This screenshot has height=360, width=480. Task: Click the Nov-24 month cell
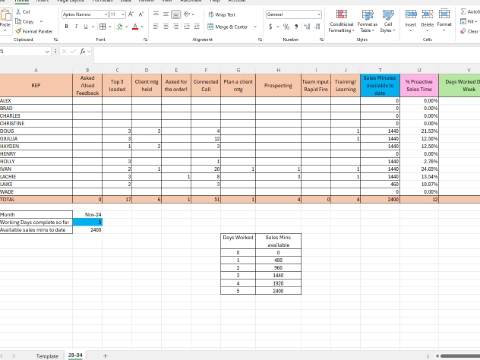(x=87, y=214)
